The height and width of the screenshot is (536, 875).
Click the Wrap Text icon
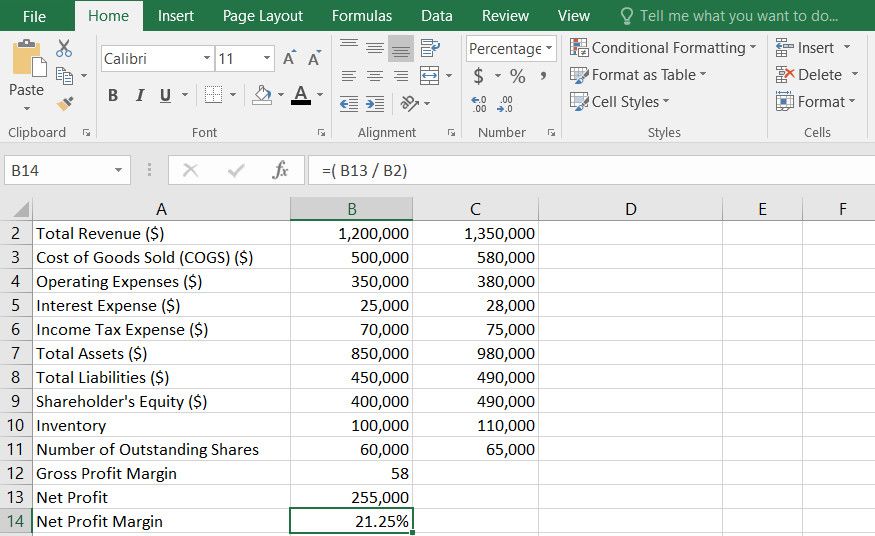[x=430, y=48]
